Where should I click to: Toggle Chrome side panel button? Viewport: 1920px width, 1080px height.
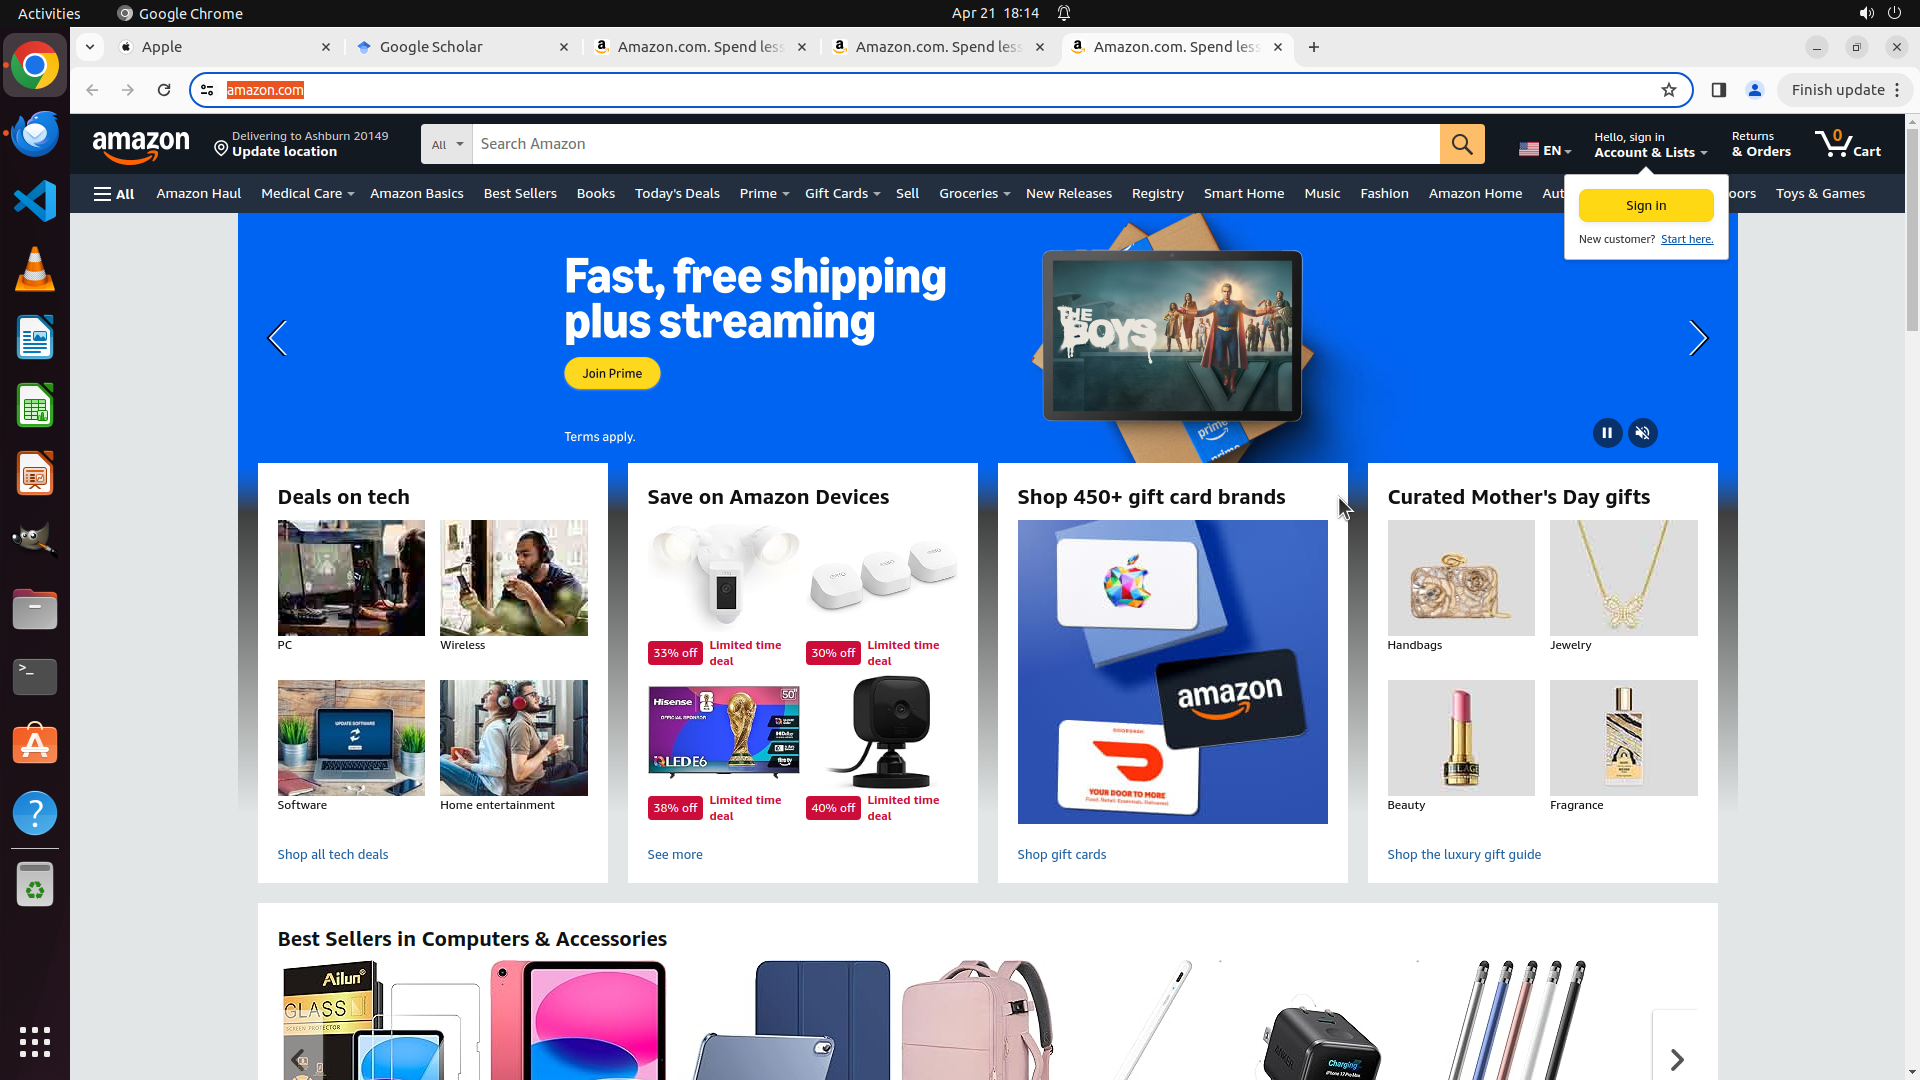click(1718, 90)
